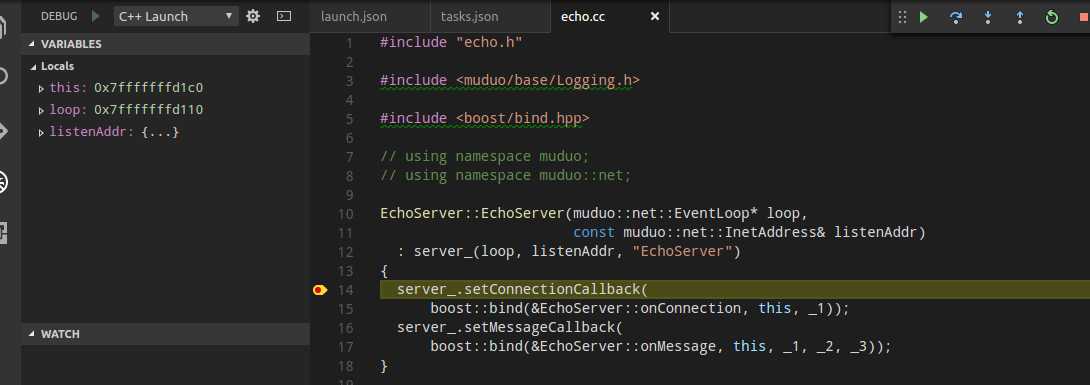The width and height of the screenshot is (1090, 385).
Task: Click the '// using namespace muduo;' comment
Action: 485,156
